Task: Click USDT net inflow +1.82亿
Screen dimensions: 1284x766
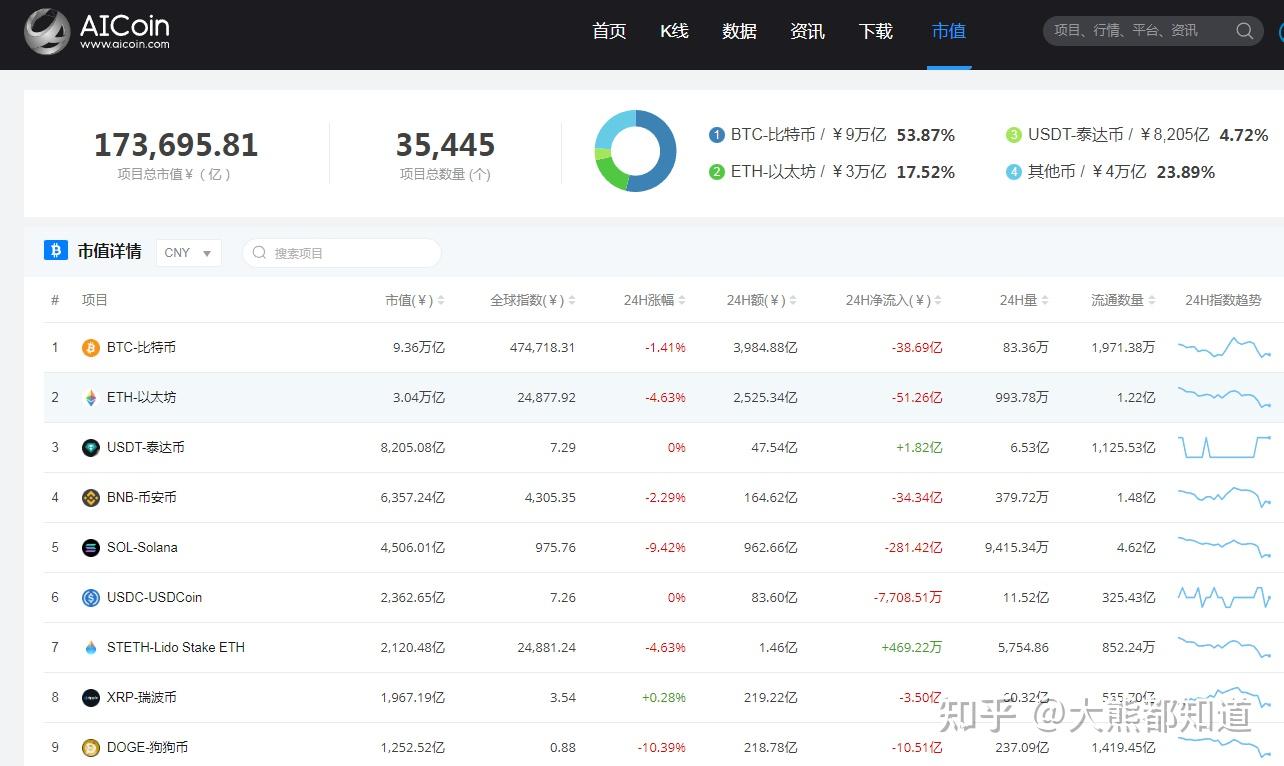Action: (919, 448)
